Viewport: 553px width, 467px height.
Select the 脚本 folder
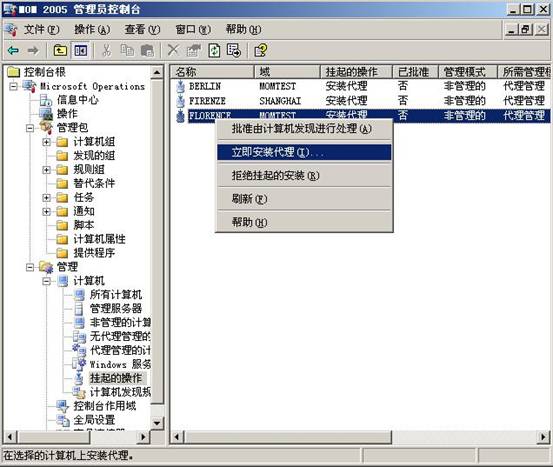pos(83,225)
